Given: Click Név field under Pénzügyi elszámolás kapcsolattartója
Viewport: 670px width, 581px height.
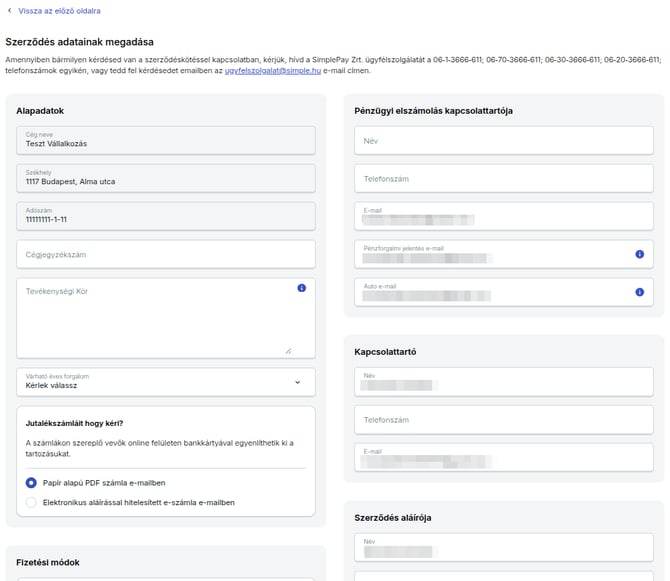Looking at the screenshot, I should point(503,140).
